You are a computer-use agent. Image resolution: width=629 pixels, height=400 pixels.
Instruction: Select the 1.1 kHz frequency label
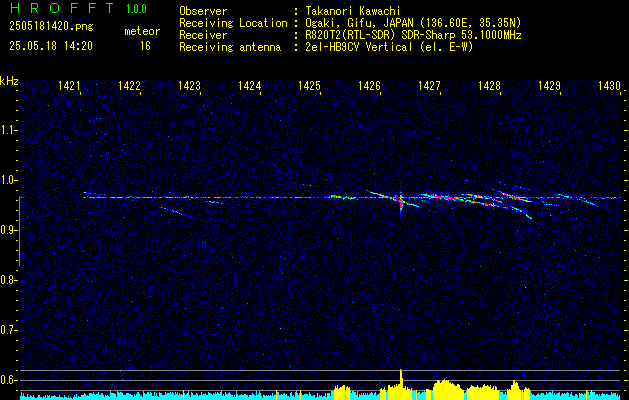(x=8, y=130)
